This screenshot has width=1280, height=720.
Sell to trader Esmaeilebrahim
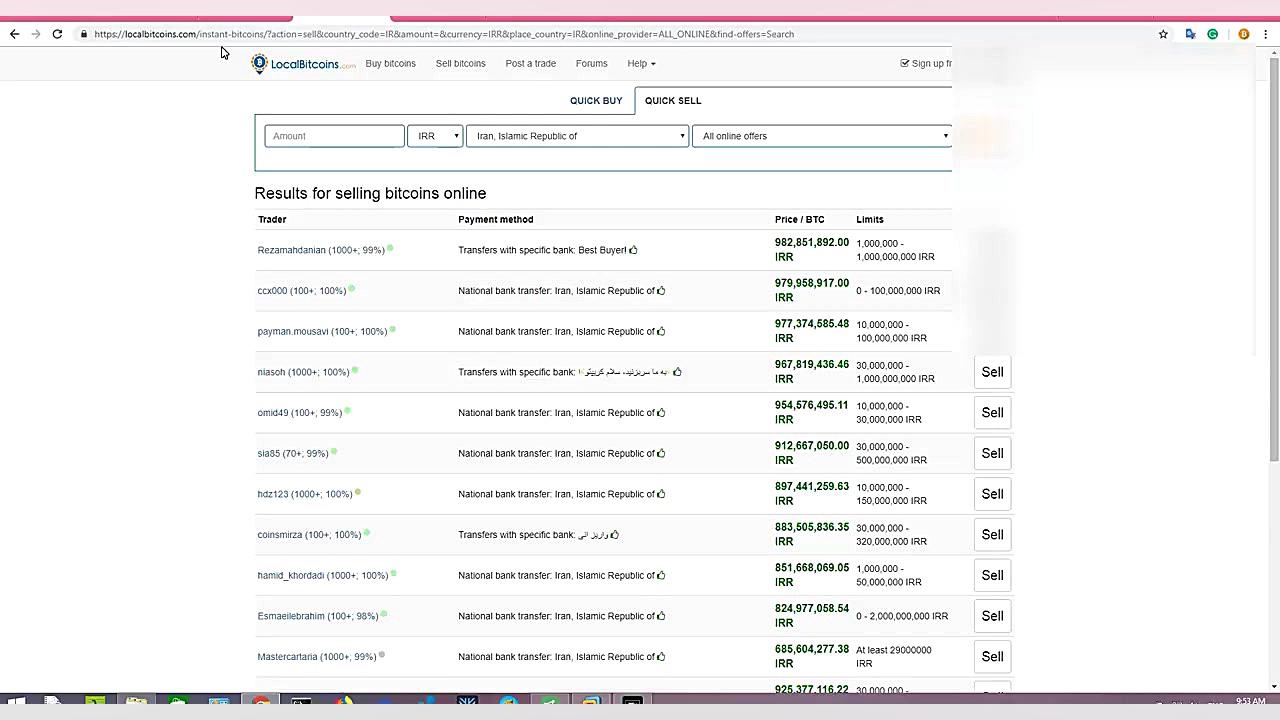click(x=992, y=616)
